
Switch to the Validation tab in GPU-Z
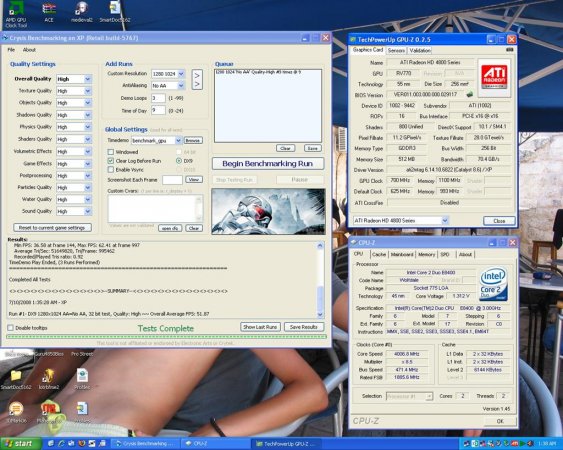coord(420,51)
